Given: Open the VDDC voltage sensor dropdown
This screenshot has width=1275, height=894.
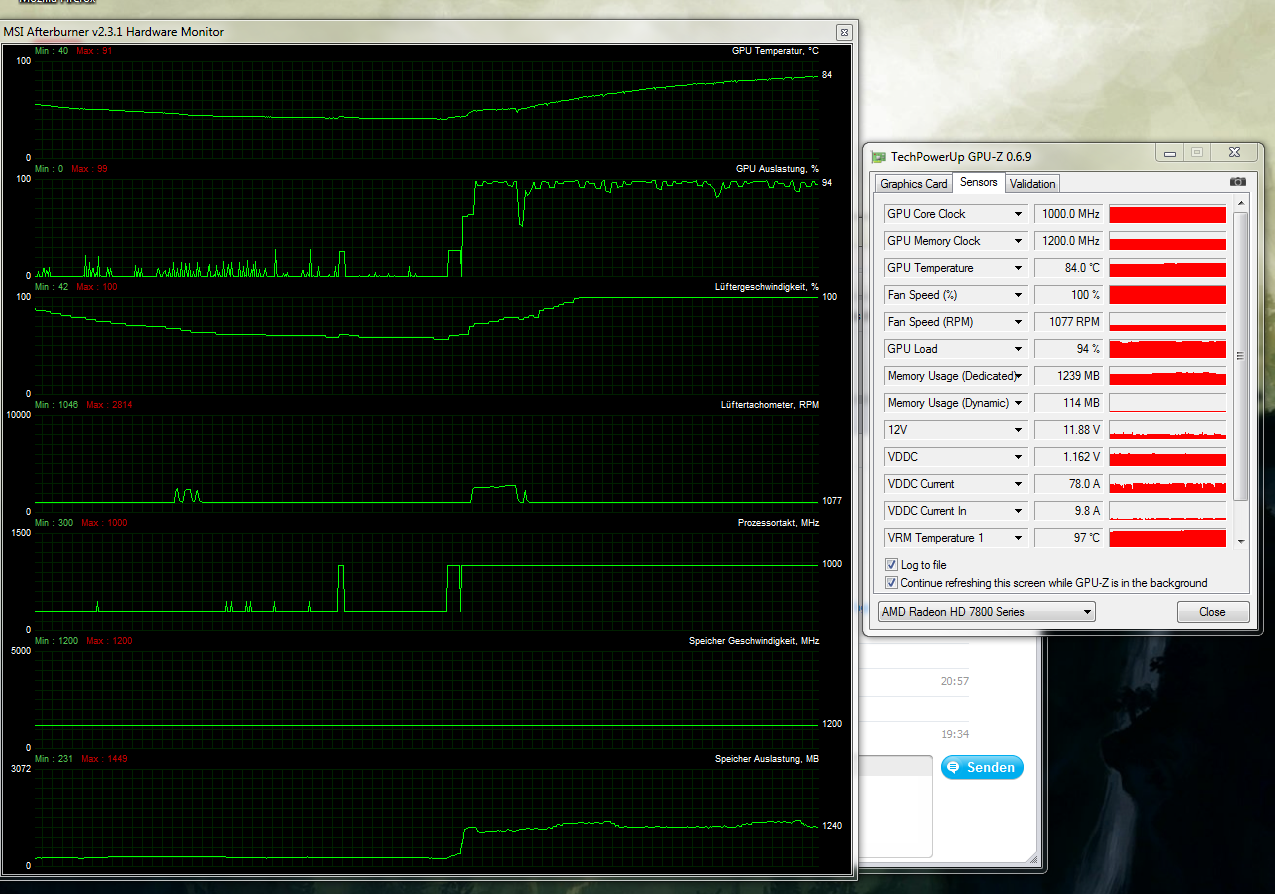Looking at the screenshot, I should click(x=1018, y=457).
